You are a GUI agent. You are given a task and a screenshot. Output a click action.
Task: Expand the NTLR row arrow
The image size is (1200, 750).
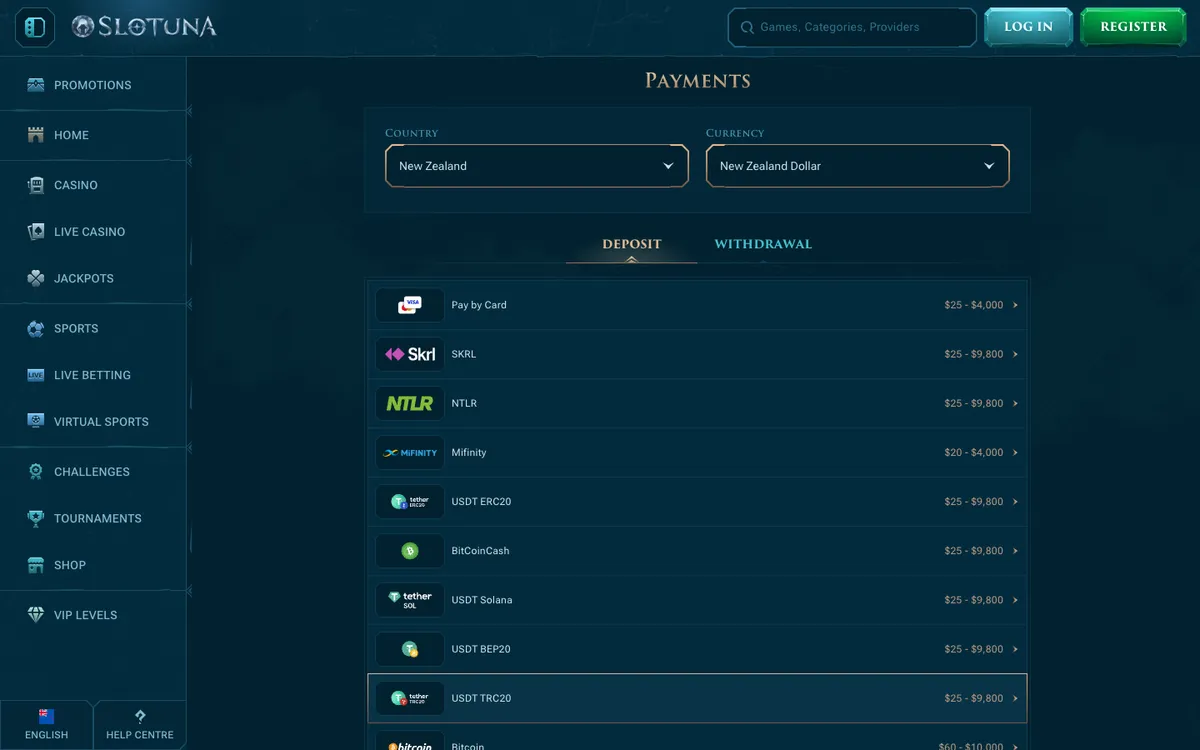click(x=1015, y=403)
